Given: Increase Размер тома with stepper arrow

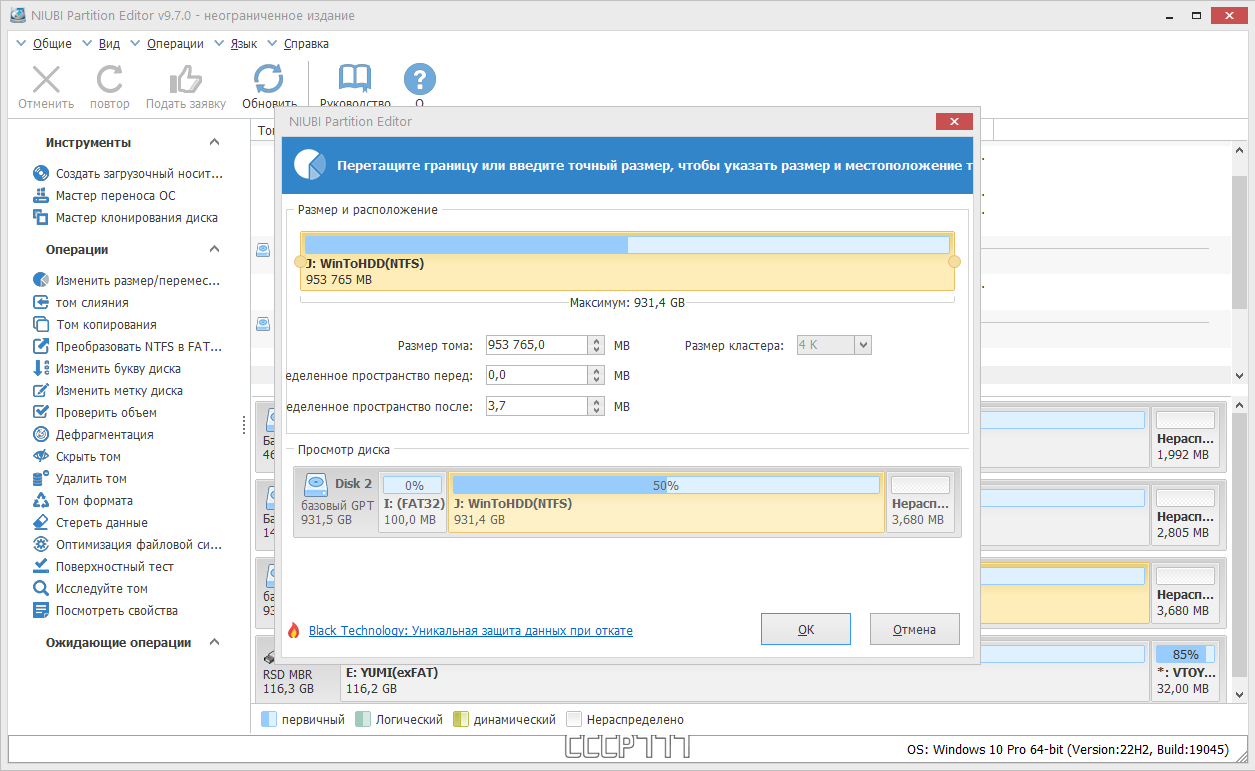Looking at the screenshot, I should click(597, 341).
